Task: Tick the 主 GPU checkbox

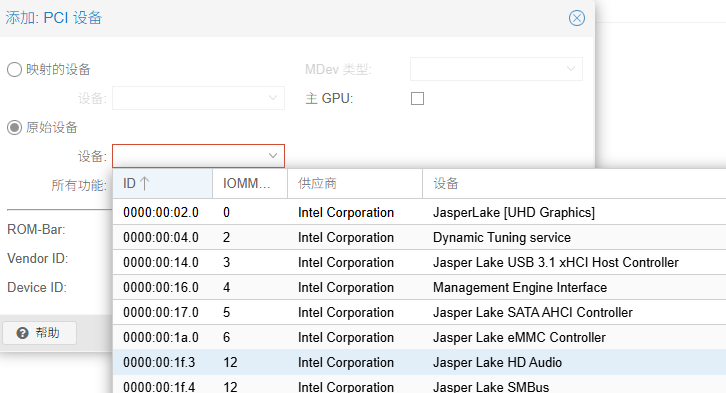Action: pos(417,99)
